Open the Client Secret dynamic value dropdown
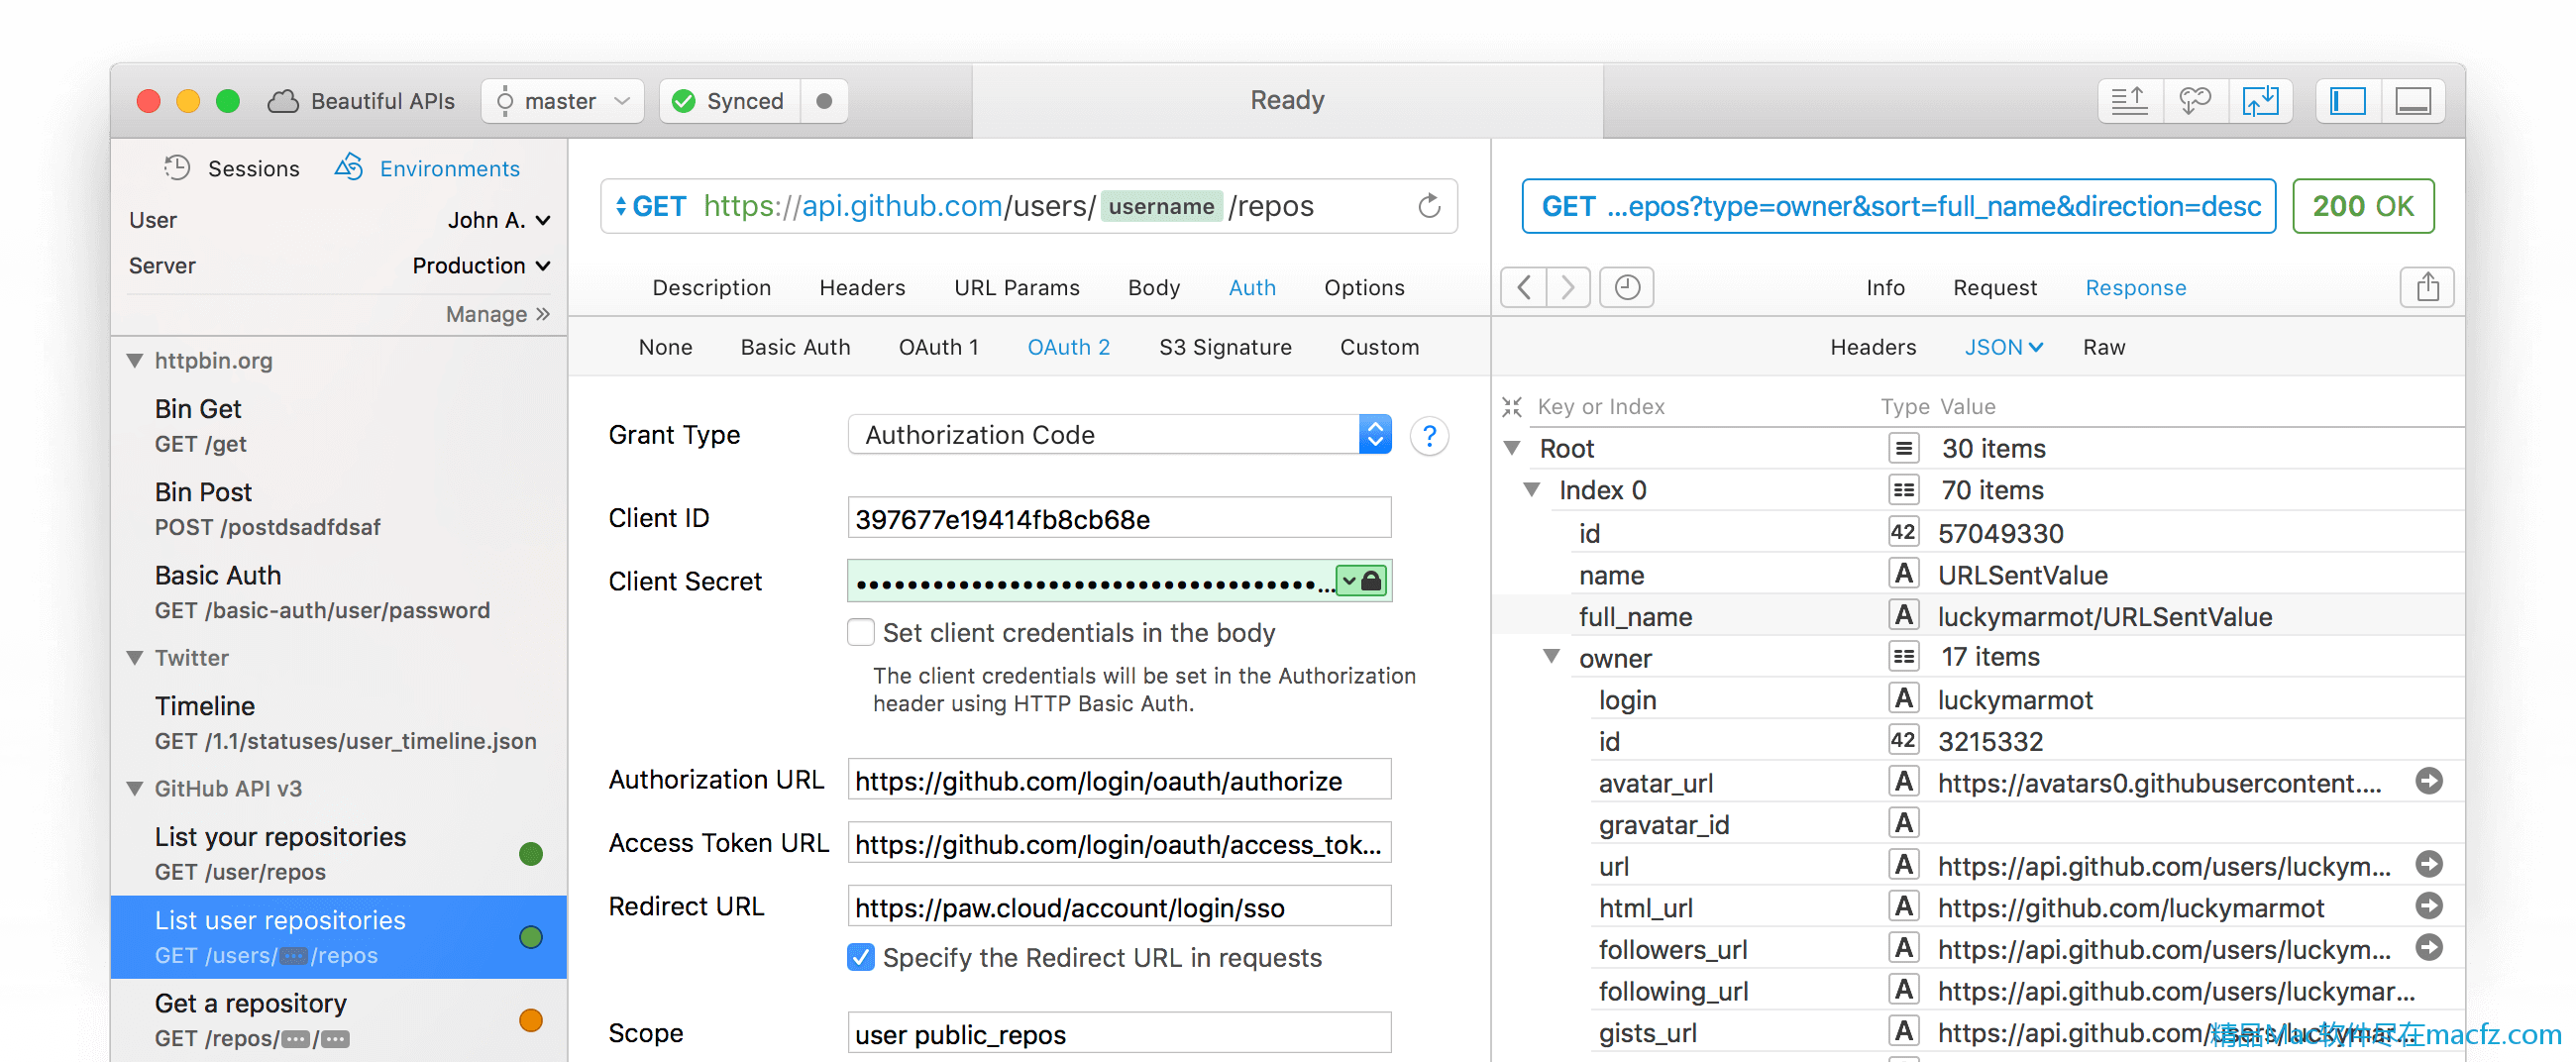2576x1062 pixels. coord(1350,581)
